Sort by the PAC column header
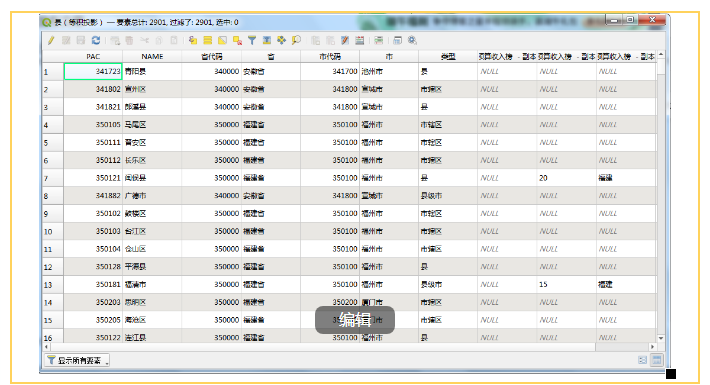 [x=93, y=57]
